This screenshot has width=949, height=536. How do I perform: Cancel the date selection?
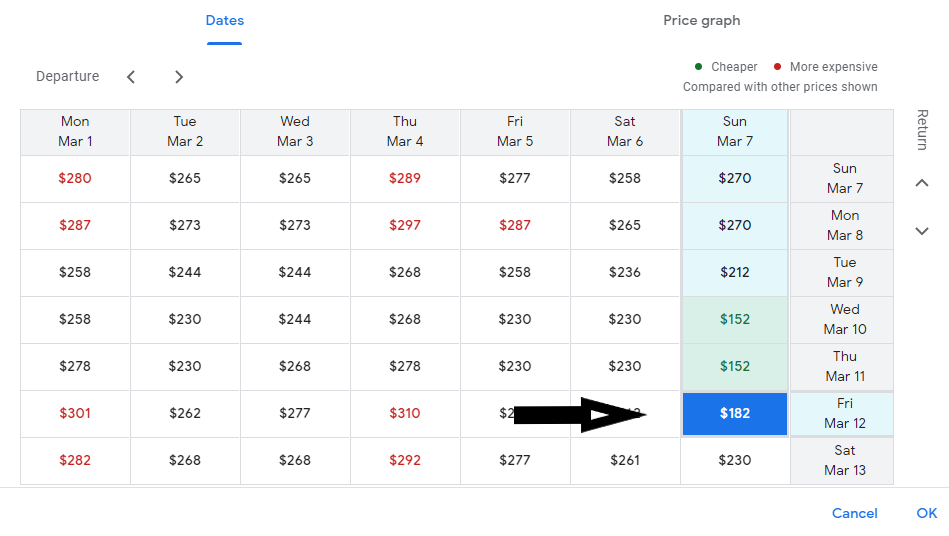click(x=854, y=513)
